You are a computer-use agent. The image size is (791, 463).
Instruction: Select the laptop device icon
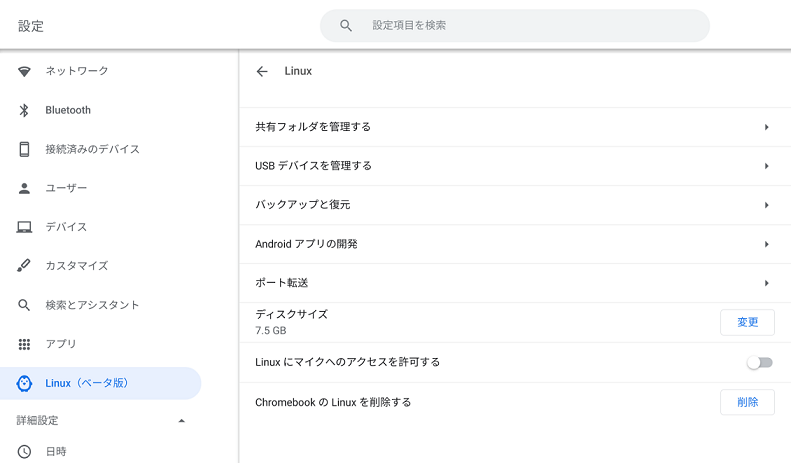pos(24,227)
